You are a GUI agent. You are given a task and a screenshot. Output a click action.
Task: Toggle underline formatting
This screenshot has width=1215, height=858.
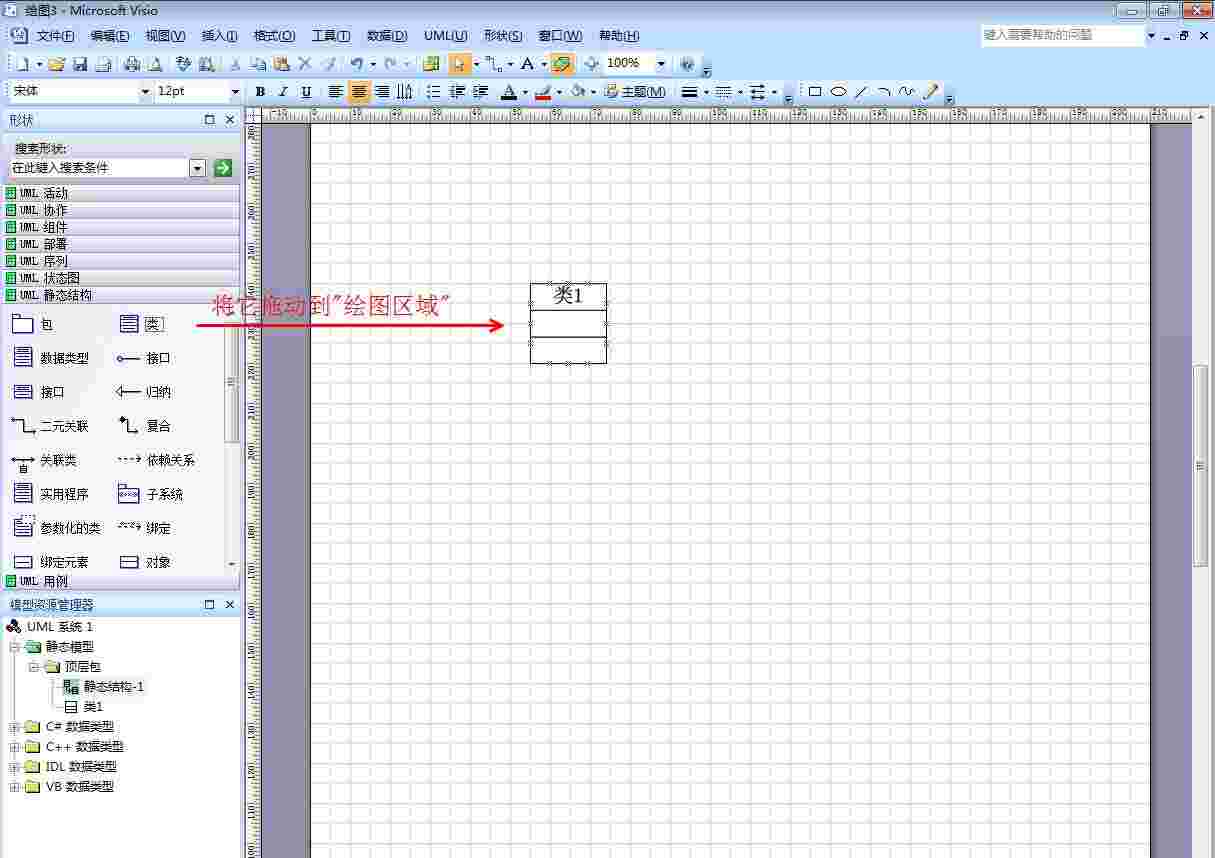tap(307, 91)
